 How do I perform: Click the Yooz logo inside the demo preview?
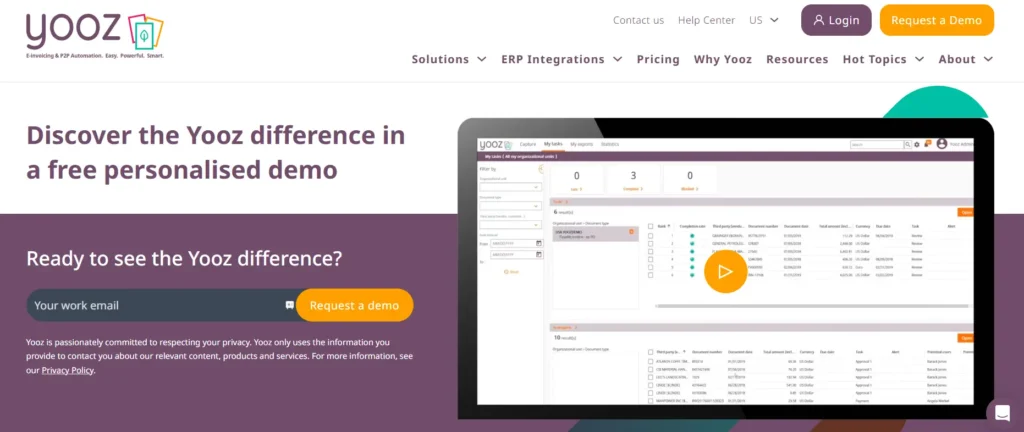[496, 144]
